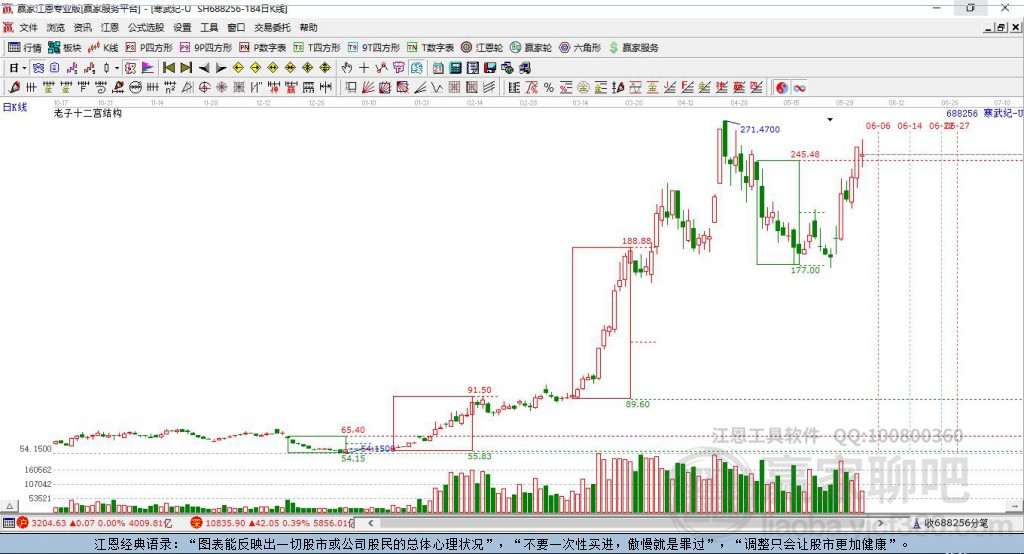Click the 188.88 price label
Image resolution: width=1024 pixels, height=554 pixels.
(x=636, y=241)
